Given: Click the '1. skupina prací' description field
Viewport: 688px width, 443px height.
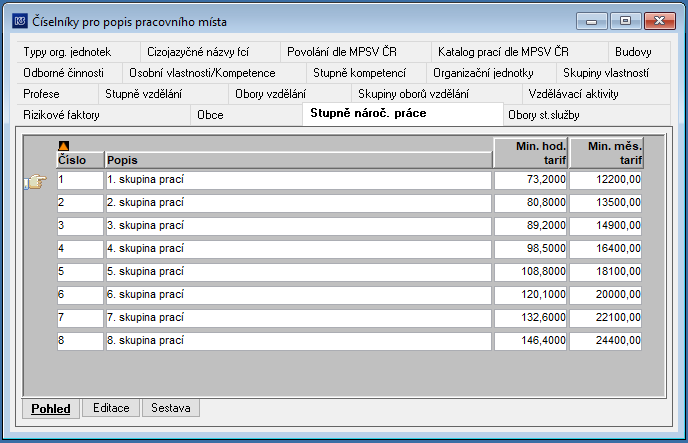Looking at the screenshot, I should click(298, 180).
